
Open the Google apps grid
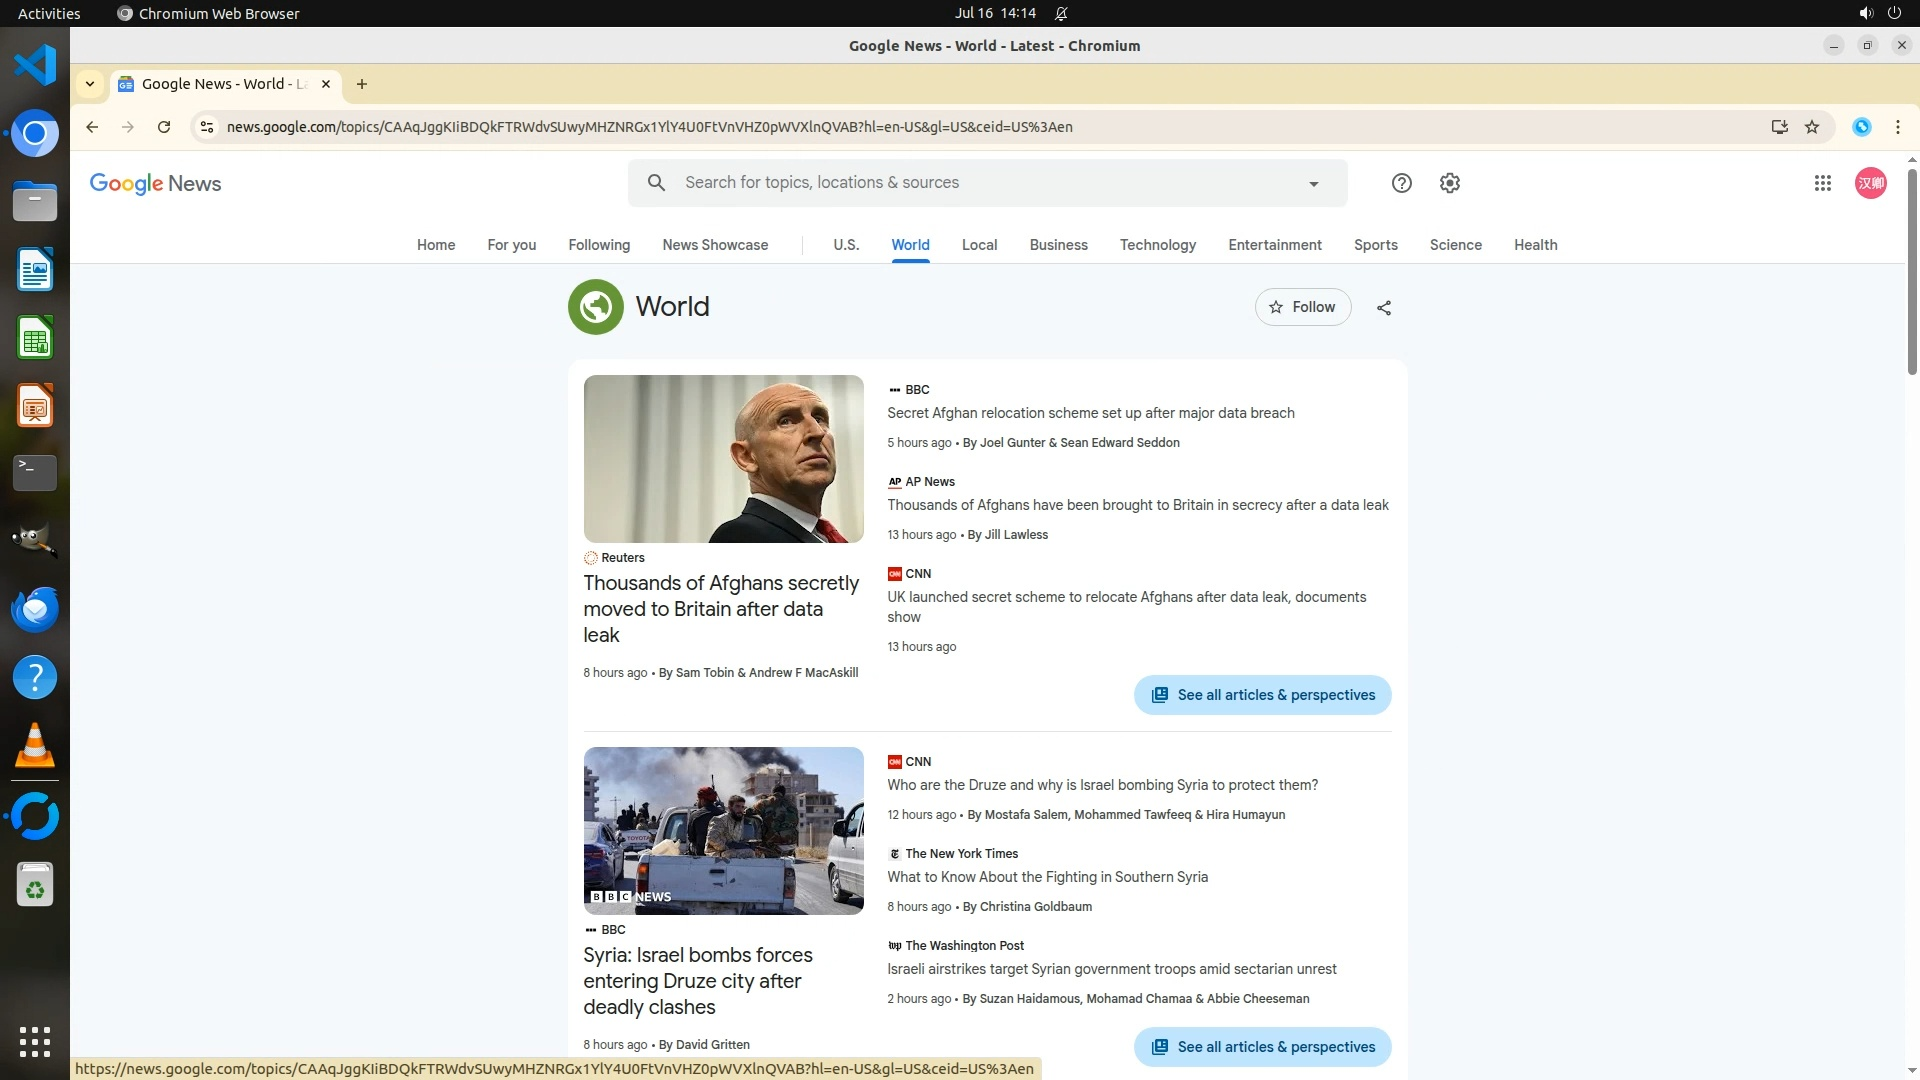click(x=1822, y=183)
